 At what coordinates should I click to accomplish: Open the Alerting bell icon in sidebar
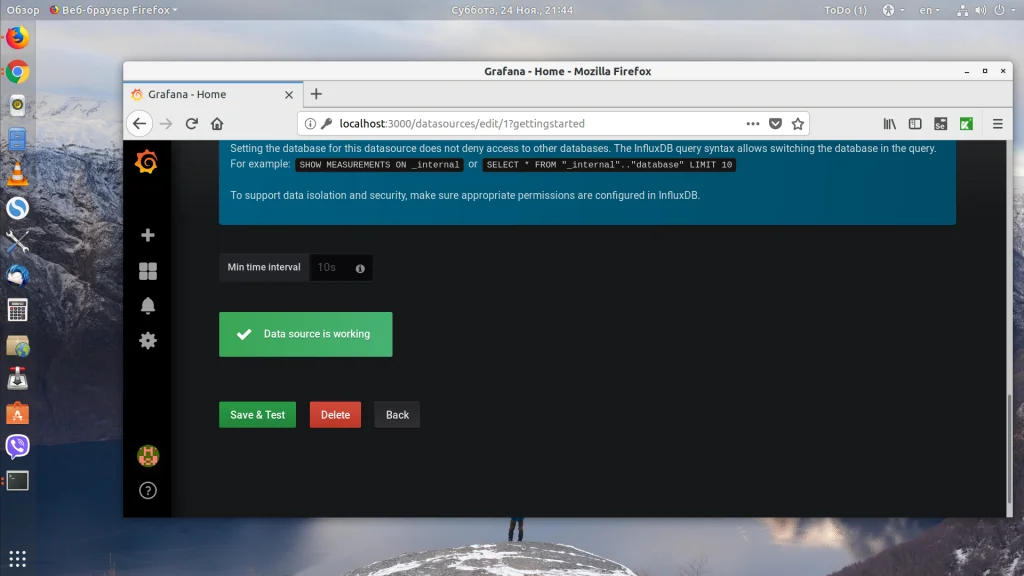coord(148,306)
